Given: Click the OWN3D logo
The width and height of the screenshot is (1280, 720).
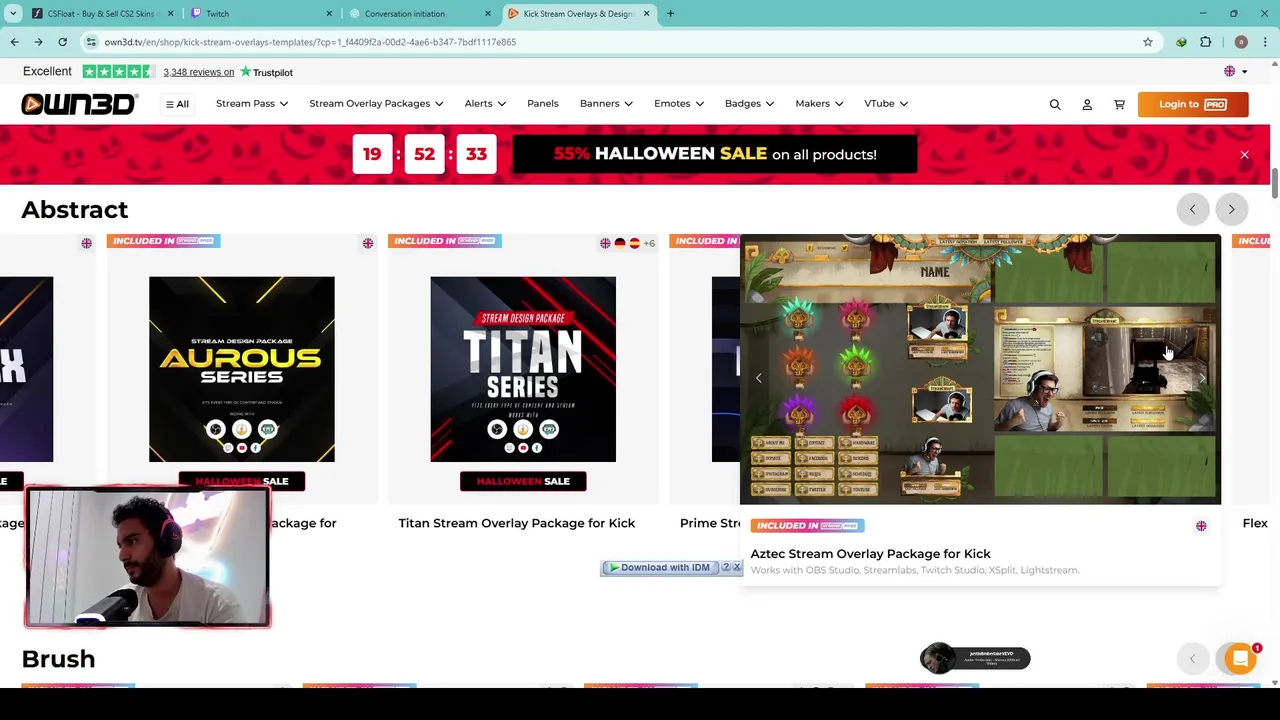Looking at the screenshot, I should [x=79, y=104].
